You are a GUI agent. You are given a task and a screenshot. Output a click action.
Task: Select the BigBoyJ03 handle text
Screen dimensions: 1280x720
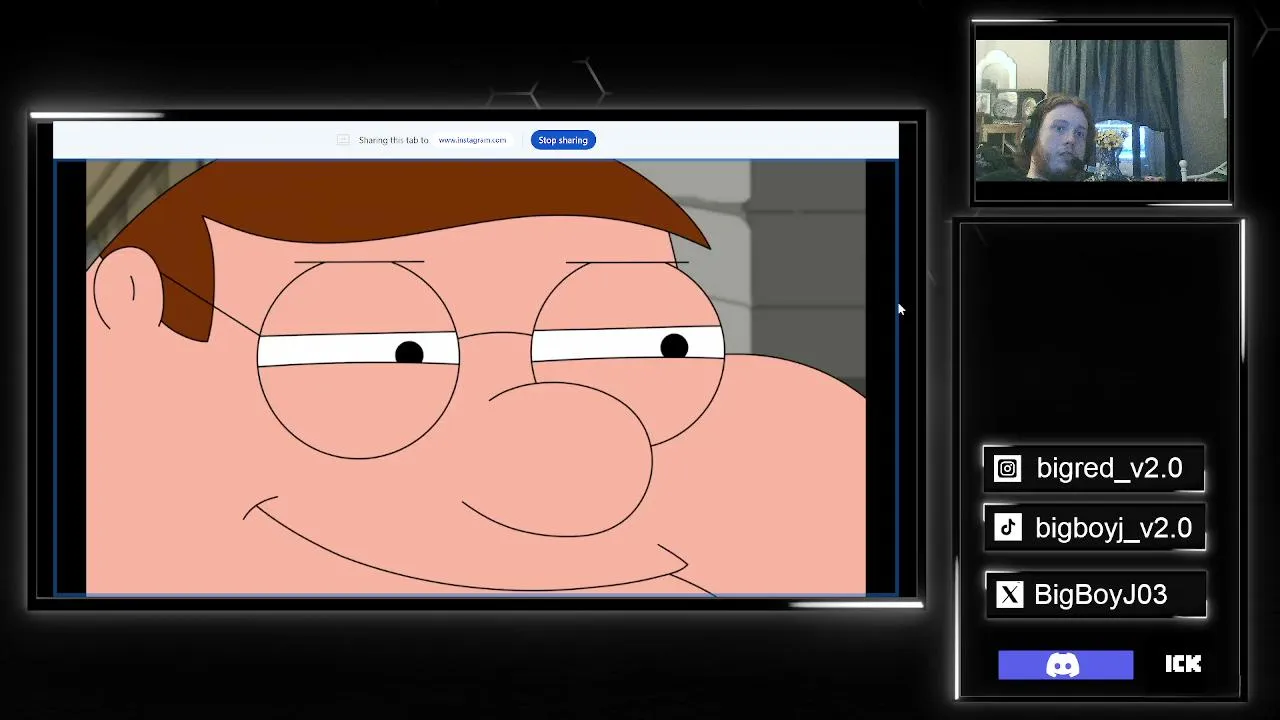[x=1100, y=594]
